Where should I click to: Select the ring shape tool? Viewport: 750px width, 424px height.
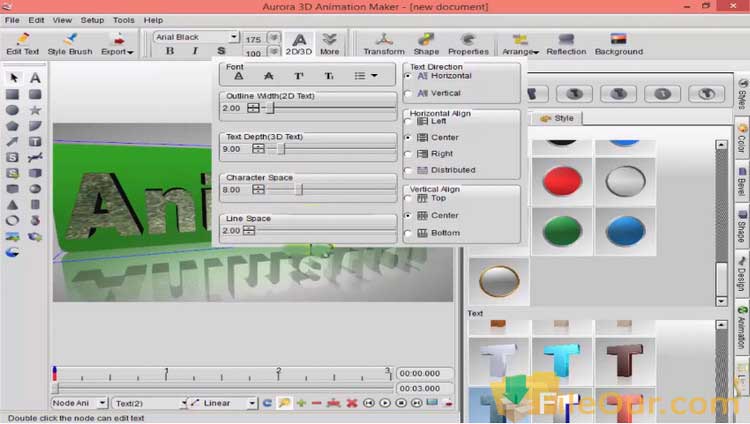[12, 221]
